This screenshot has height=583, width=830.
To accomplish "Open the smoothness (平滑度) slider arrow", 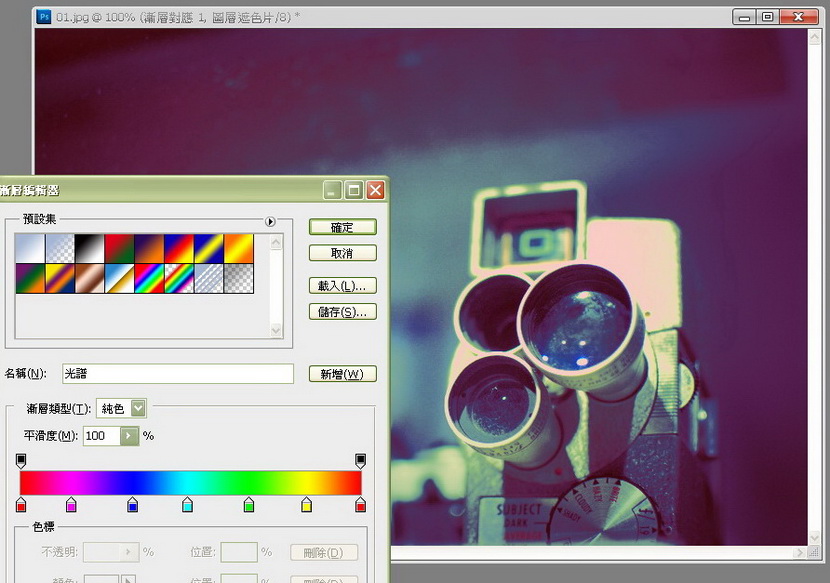I will click(x=129, y=436).
